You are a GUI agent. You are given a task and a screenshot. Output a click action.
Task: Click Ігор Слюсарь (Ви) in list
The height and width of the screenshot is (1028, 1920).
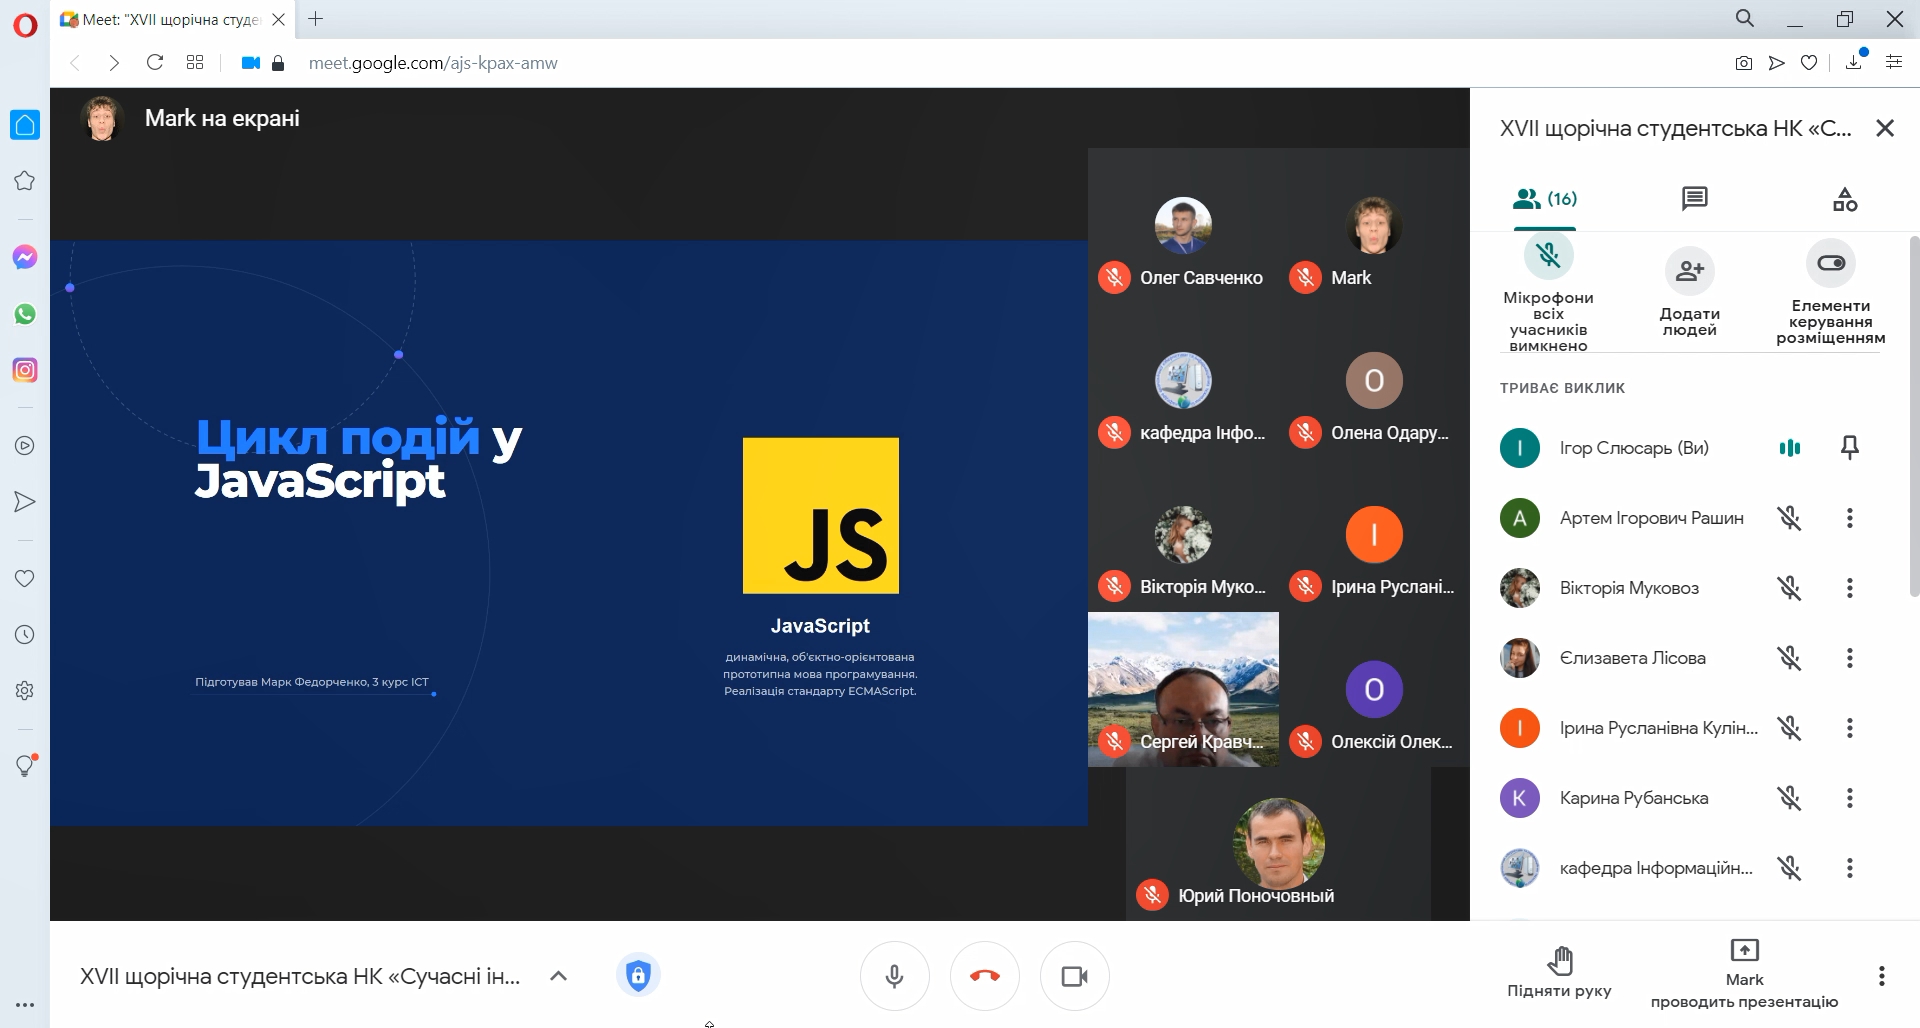click(1634, 448)
